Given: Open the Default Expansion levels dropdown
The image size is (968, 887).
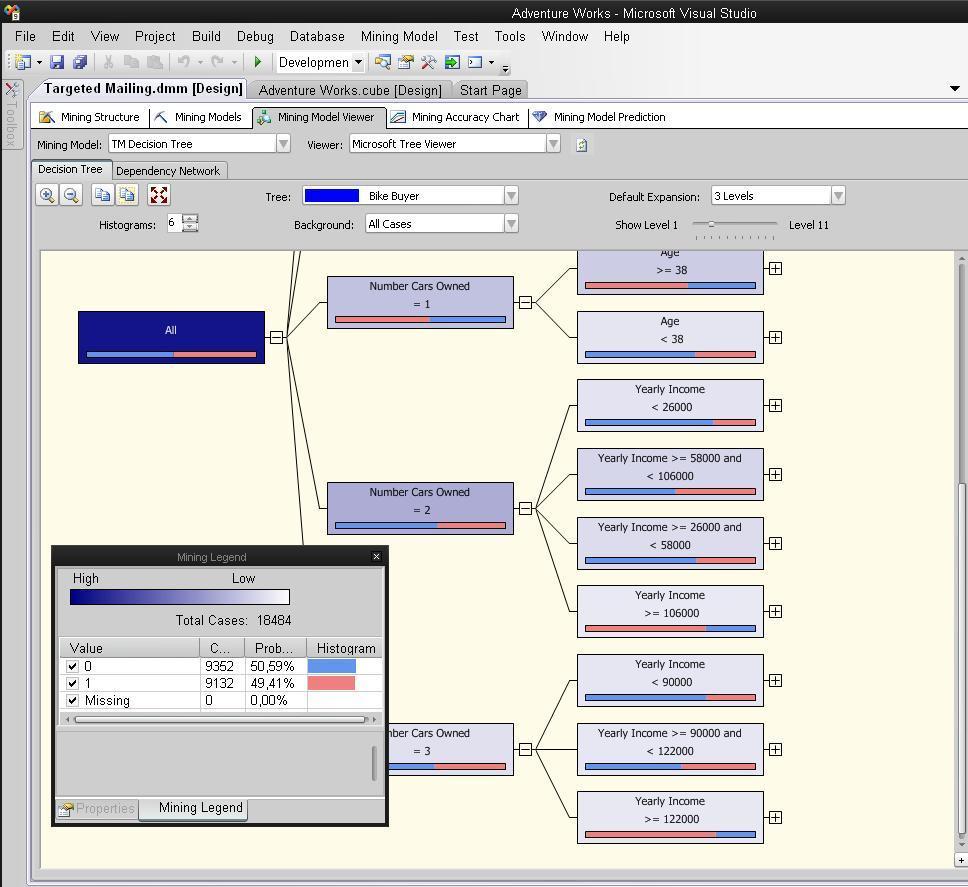Looking at the screenshot, I should (x=838, y=196).
